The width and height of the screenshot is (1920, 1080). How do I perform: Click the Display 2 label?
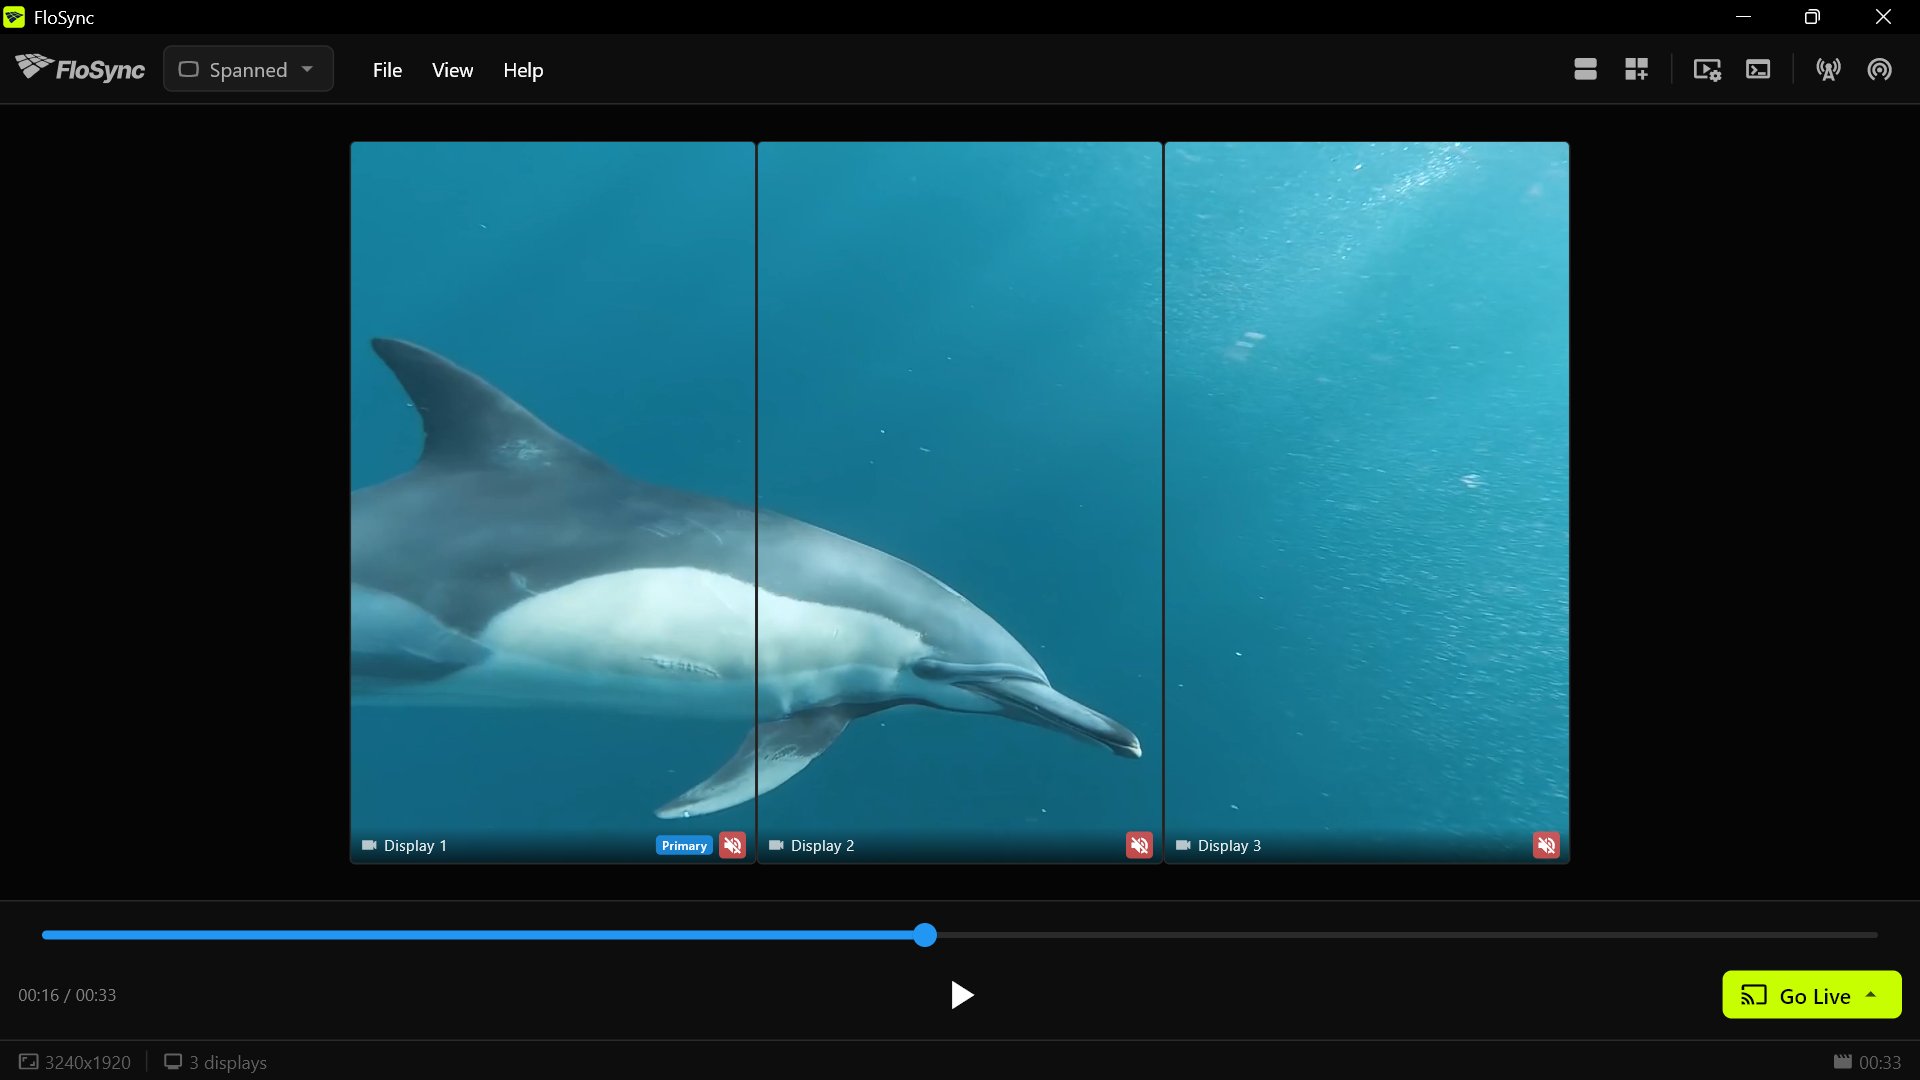(x=822, y=845)
